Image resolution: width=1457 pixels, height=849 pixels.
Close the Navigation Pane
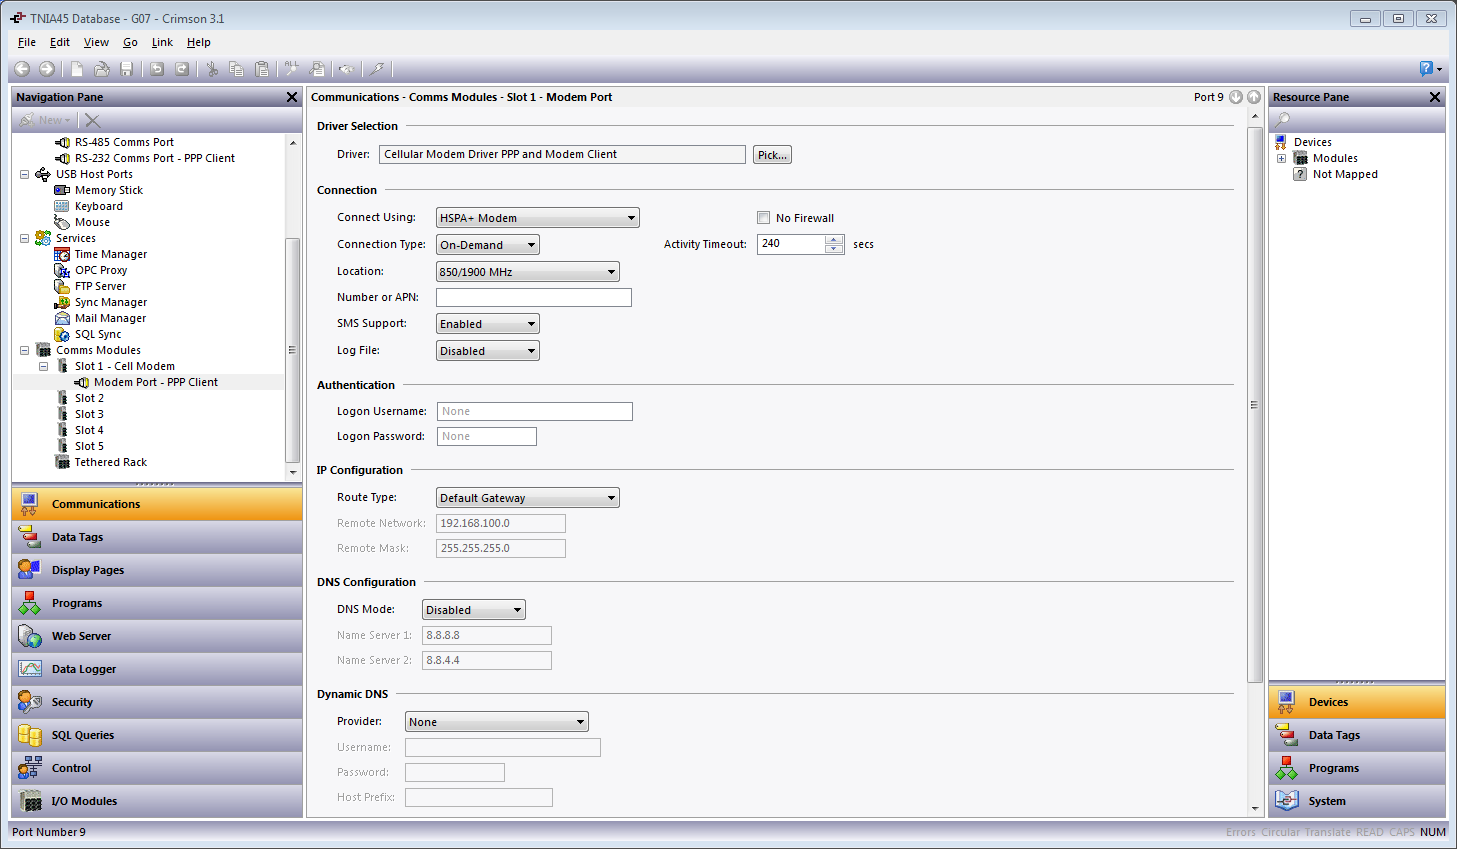click(x=292, y=97)
